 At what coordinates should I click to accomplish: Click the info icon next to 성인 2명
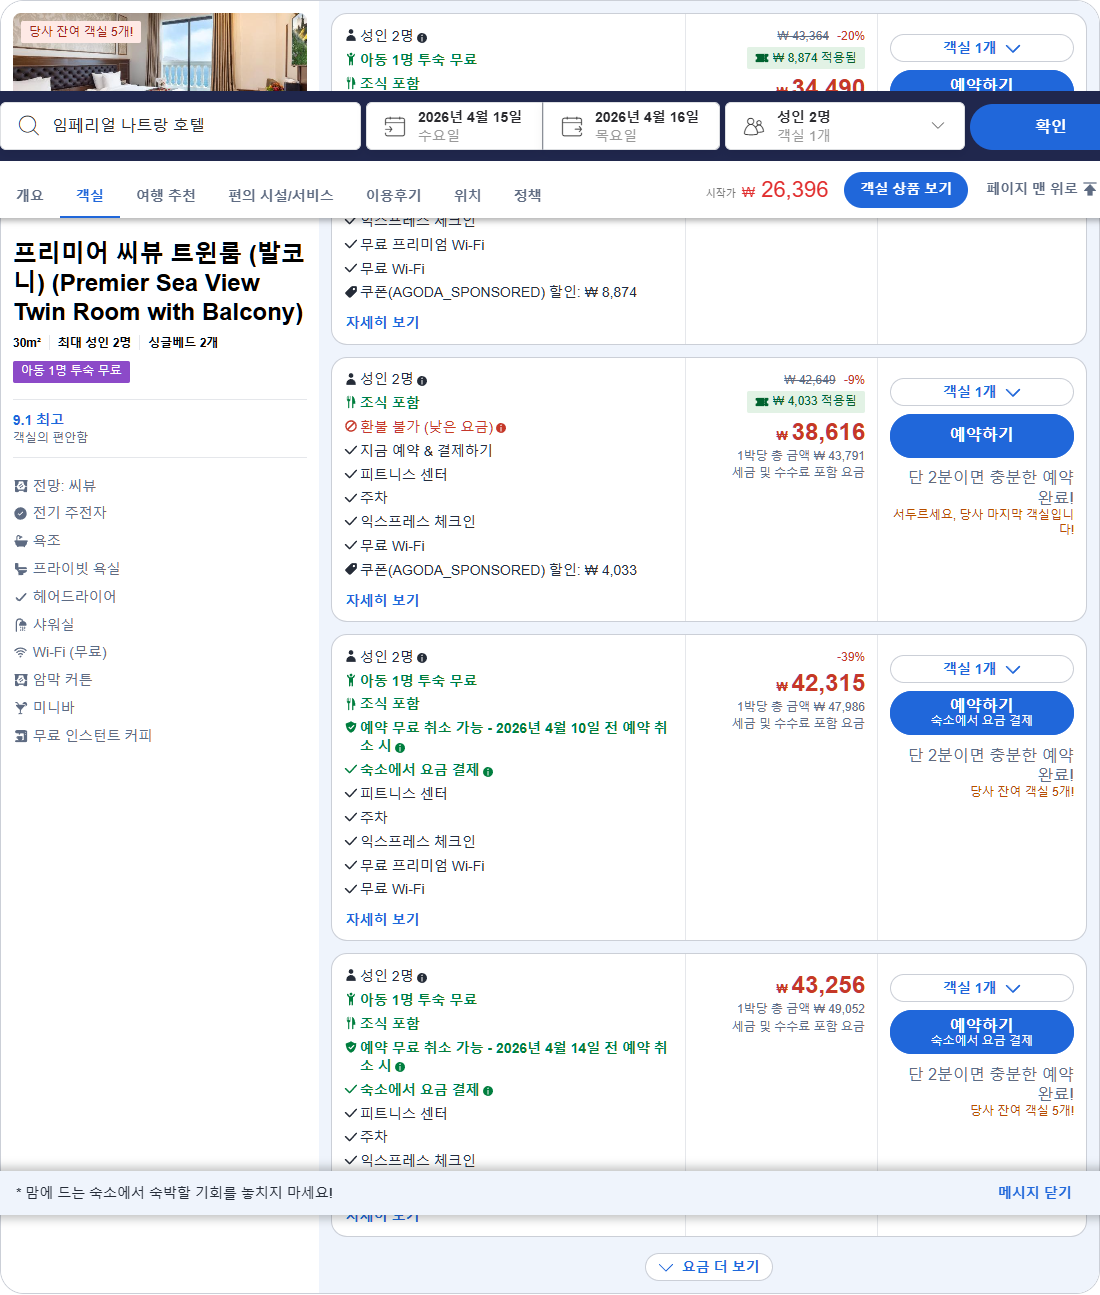423,379
